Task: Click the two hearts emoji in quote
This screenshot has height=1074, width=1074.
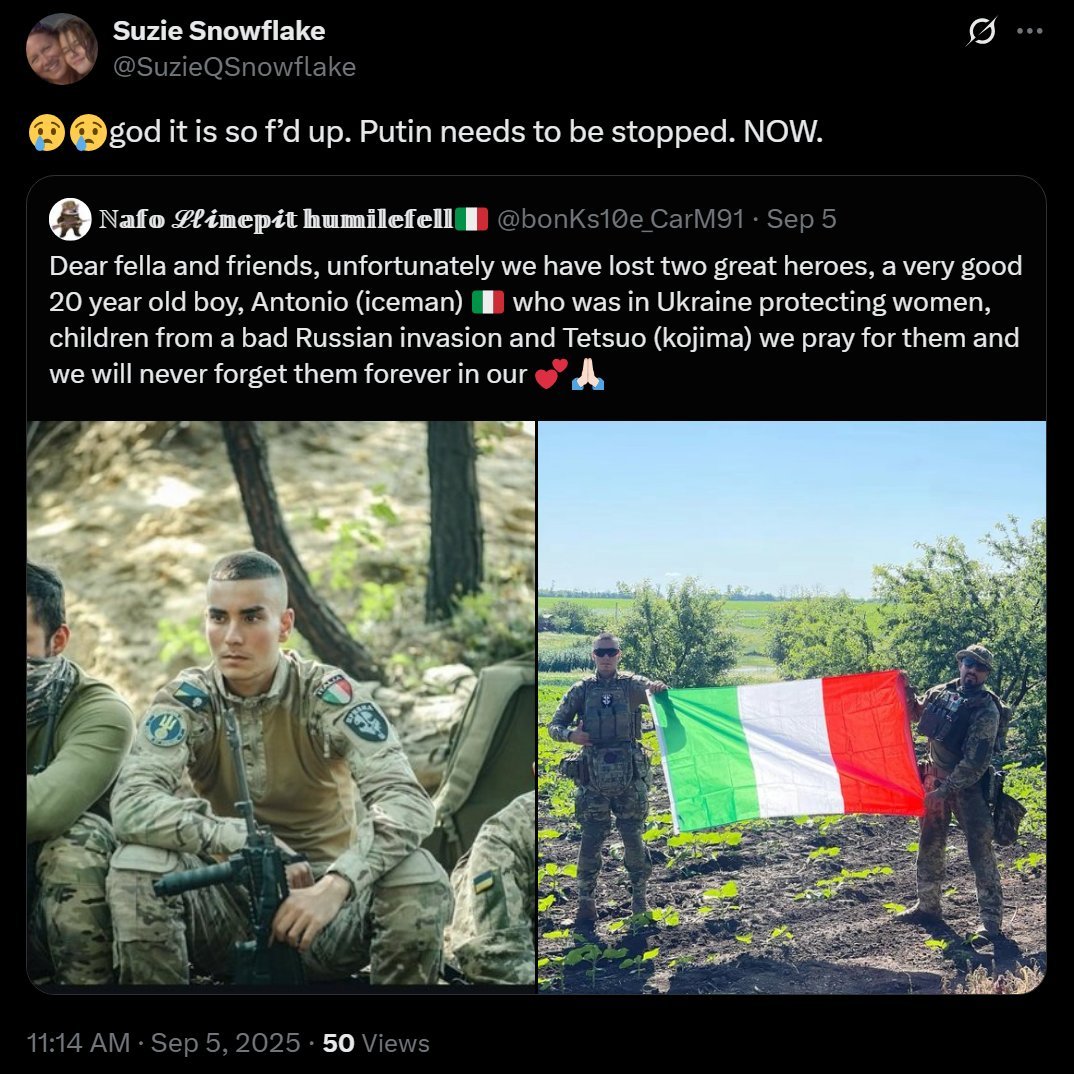Action: pos(551,374)
